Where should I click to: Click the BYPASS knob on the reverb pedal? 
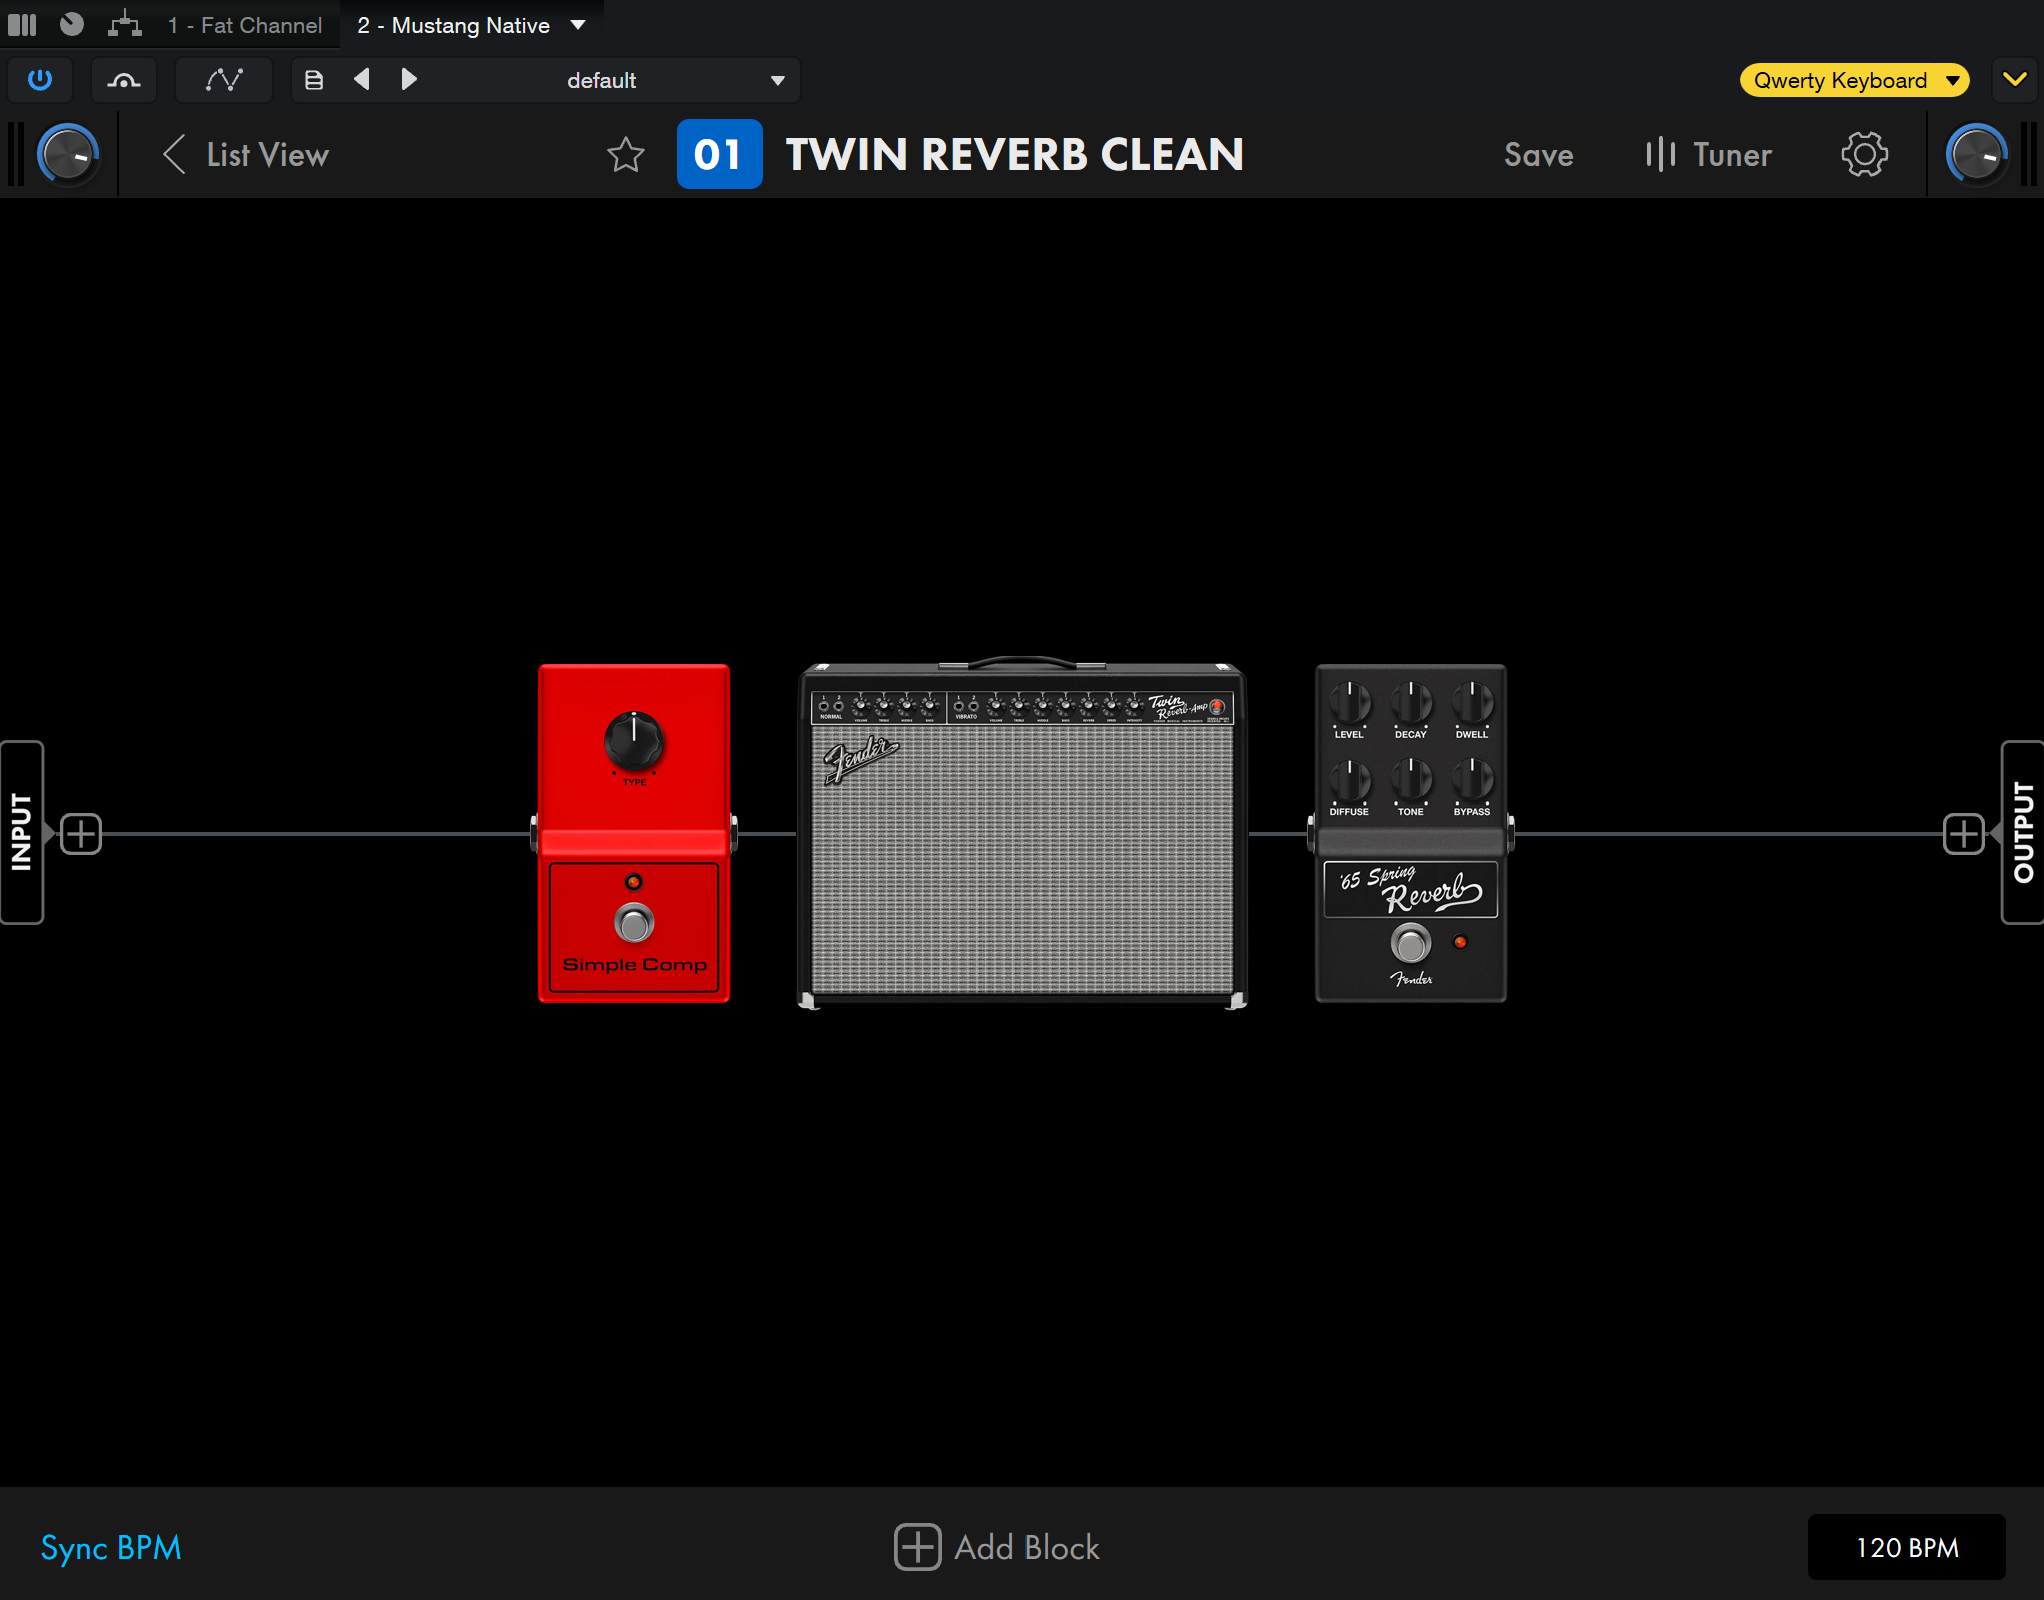(1472, 780)
